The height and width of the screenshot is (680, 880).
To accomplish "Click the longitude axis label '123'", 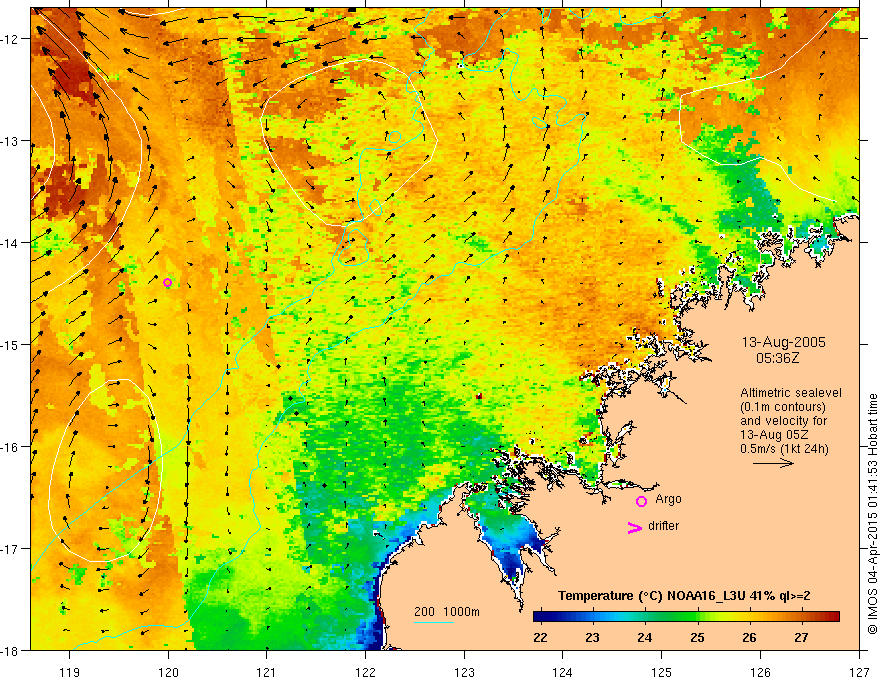I will 464,672.
